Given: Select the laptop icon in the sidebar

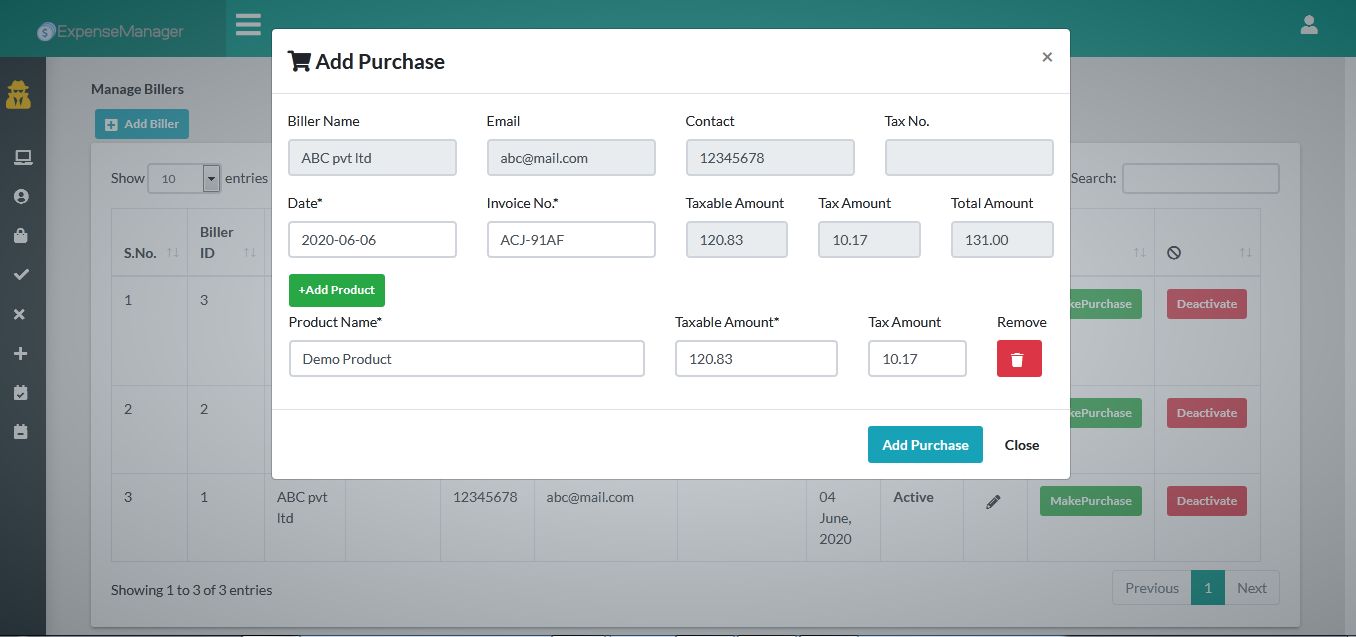Looking at the screenshot, I should tap(21, 157).
